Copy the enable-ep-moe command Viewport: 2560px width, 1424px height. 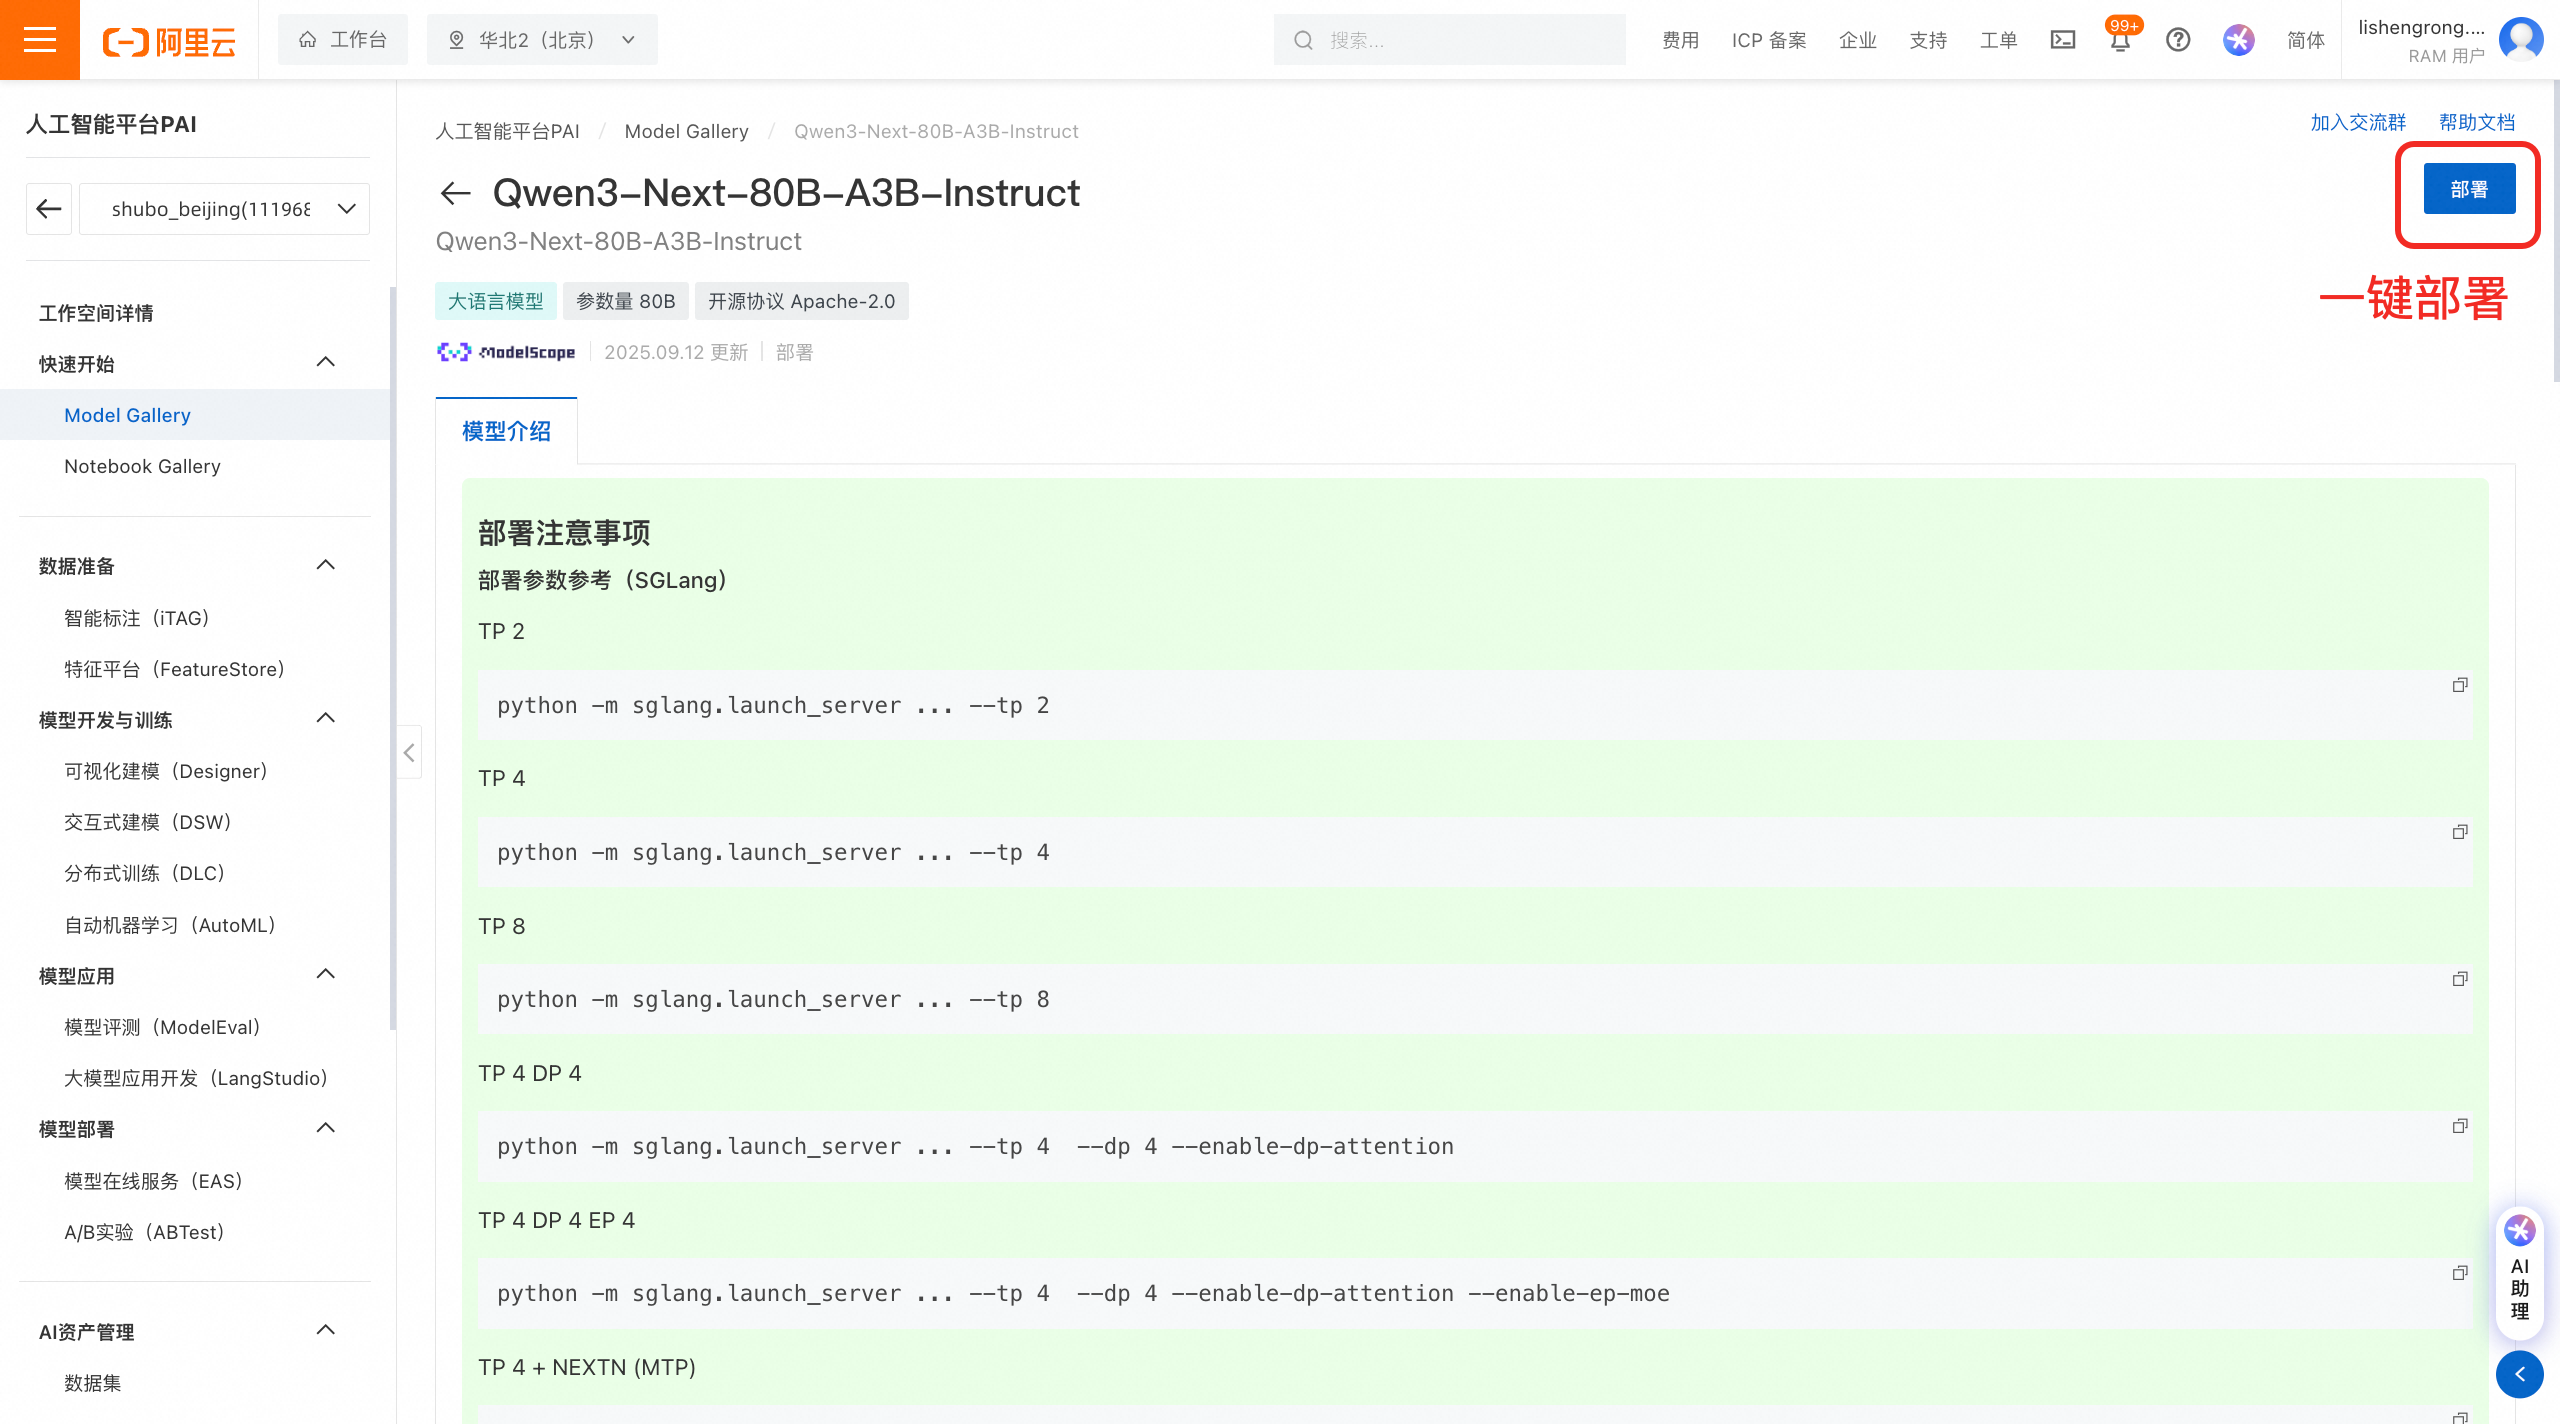[x=2459, y=1273]
